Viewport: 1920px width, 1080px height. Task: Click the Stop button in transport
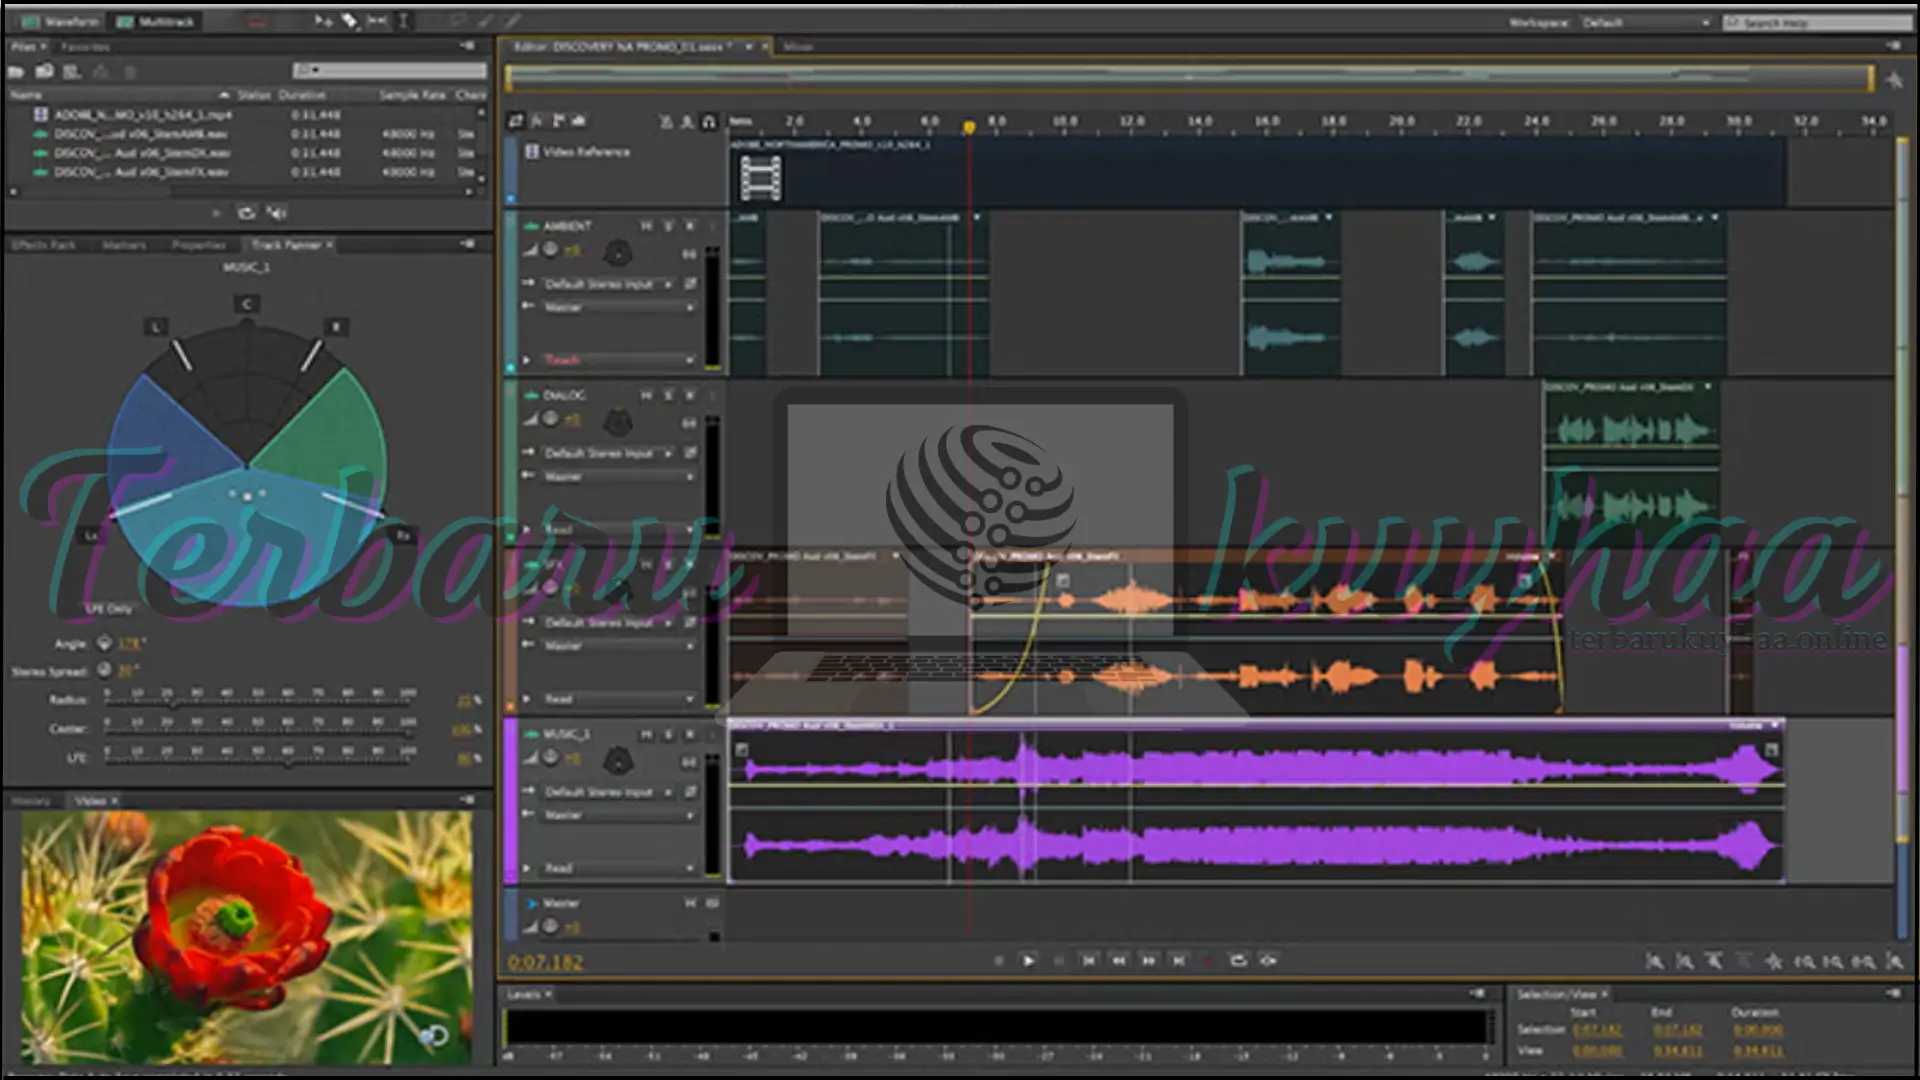[x=999, y=960]
